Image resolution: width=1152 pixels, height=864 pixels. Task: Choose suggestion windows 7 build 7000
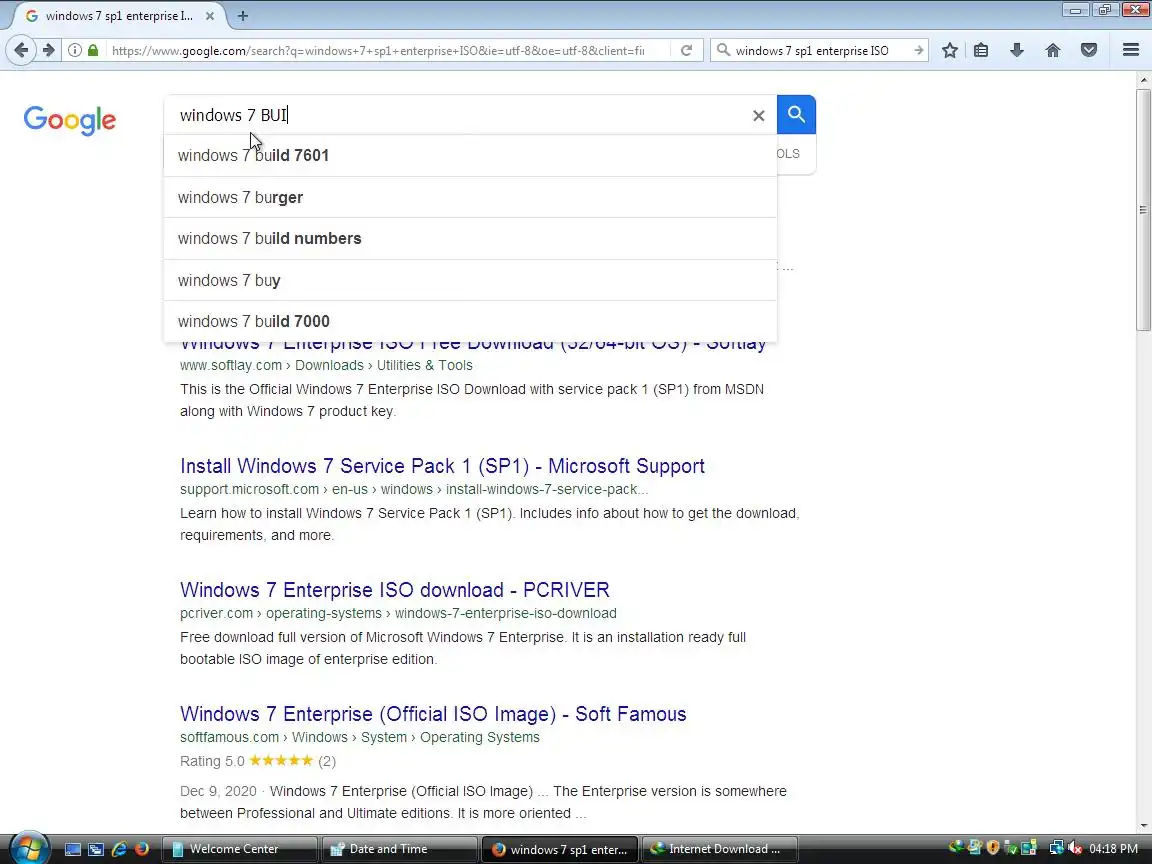(470, 321)
